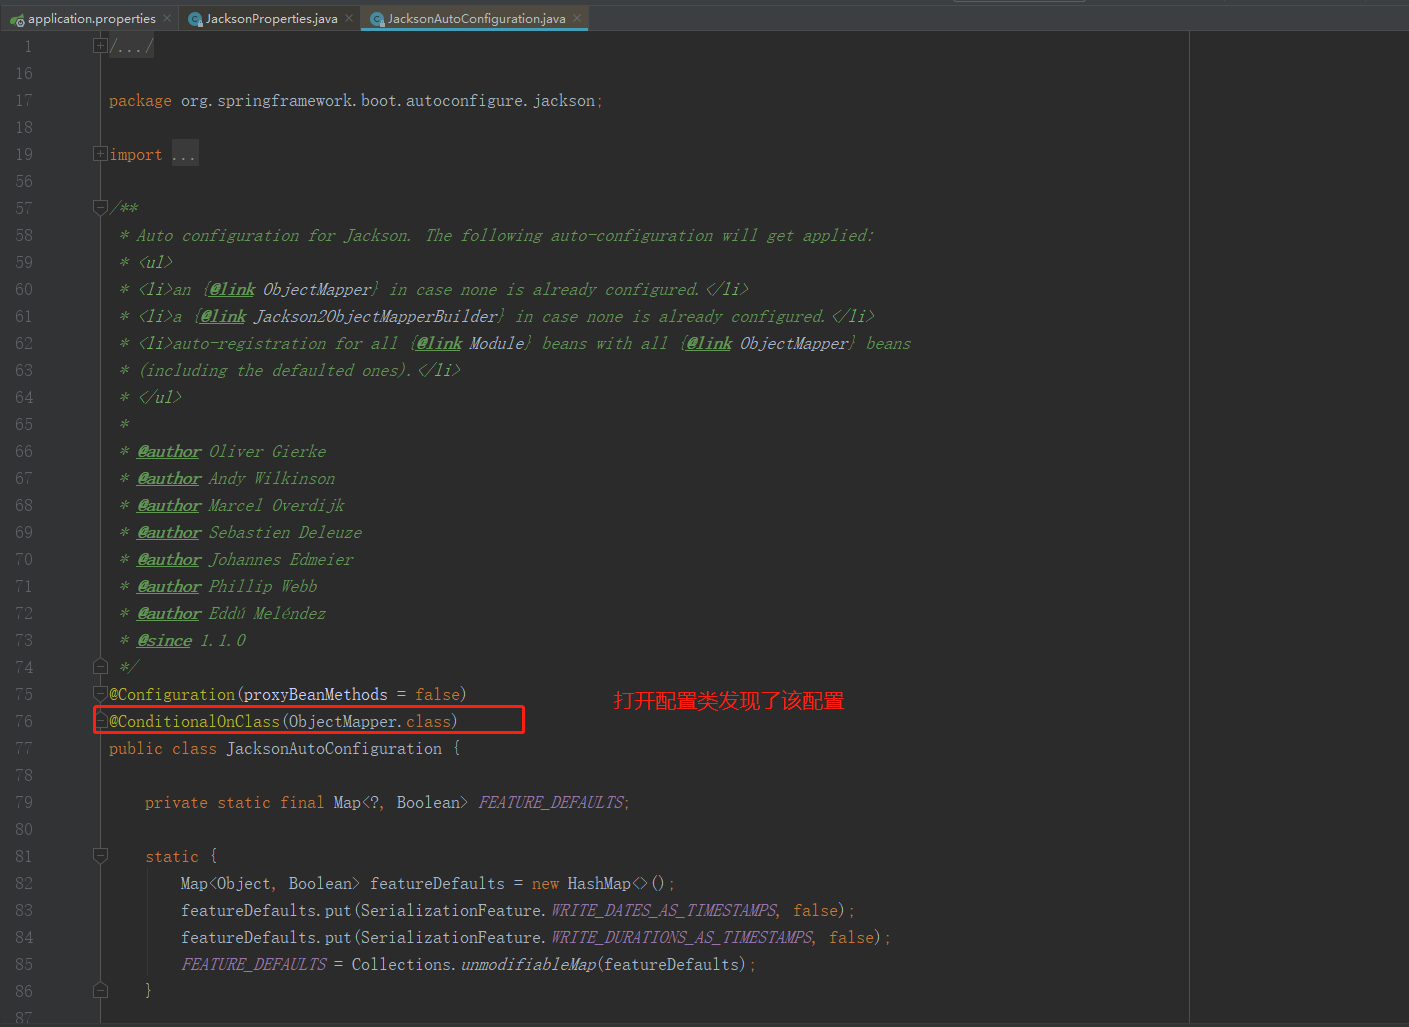Click the @author tag for Phillip Webb
Viewport: 1409px width, 1027px height.
click(x=169, y=586)
